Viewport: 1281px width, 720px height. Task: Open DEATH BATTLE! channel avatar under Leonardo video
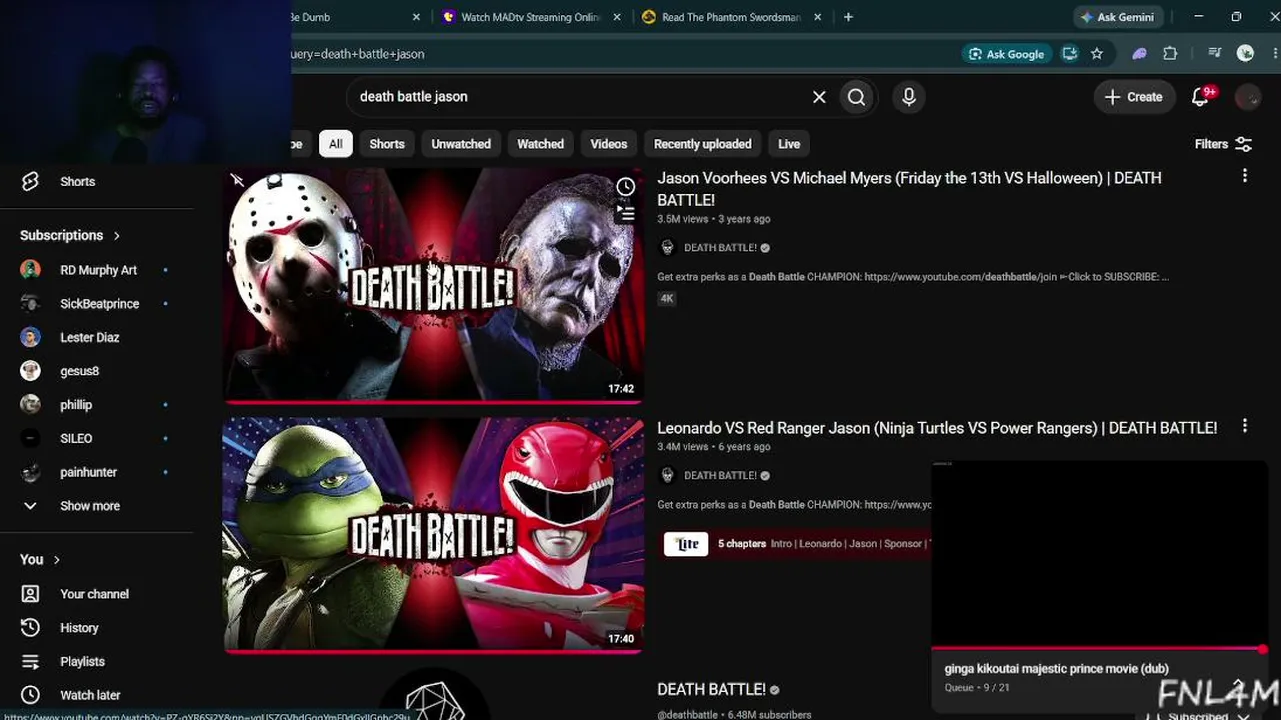pos(668,476)
